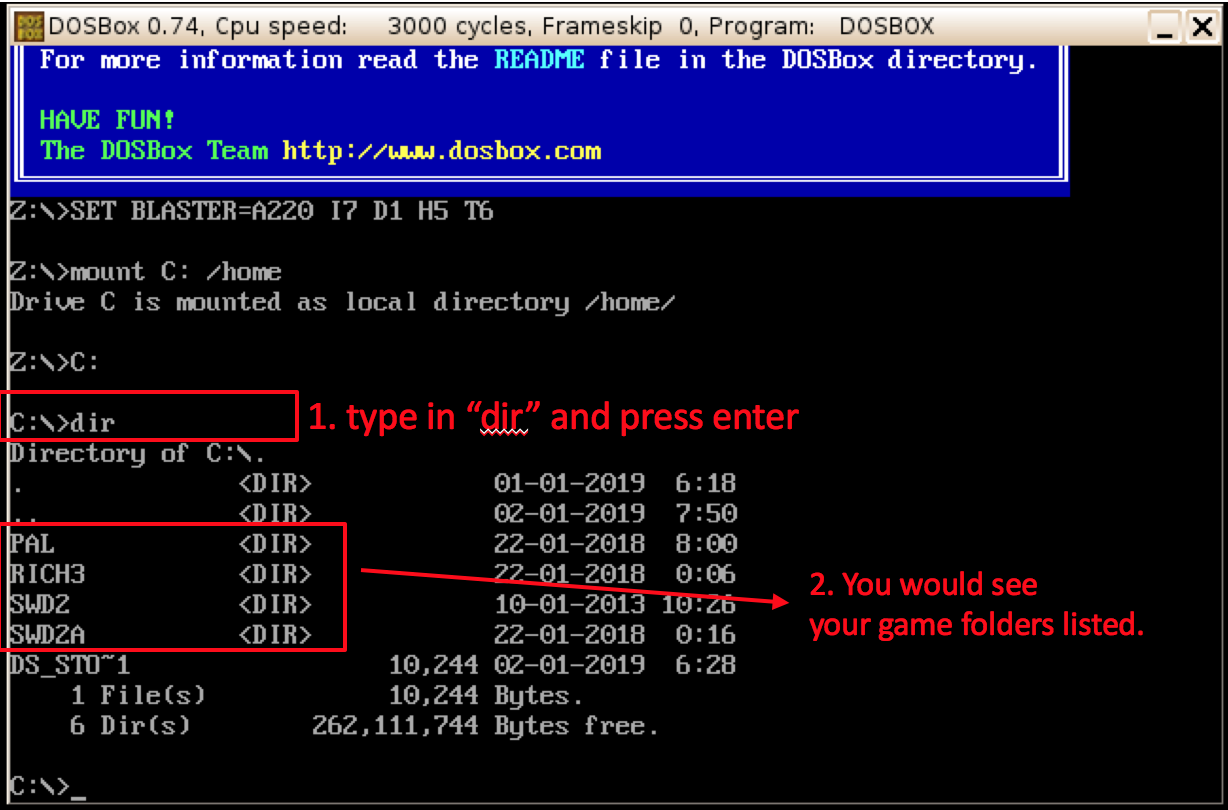1228x810 pixels.
Task: Click the 'Directory of C:\.' line
Action: (138, 453)
